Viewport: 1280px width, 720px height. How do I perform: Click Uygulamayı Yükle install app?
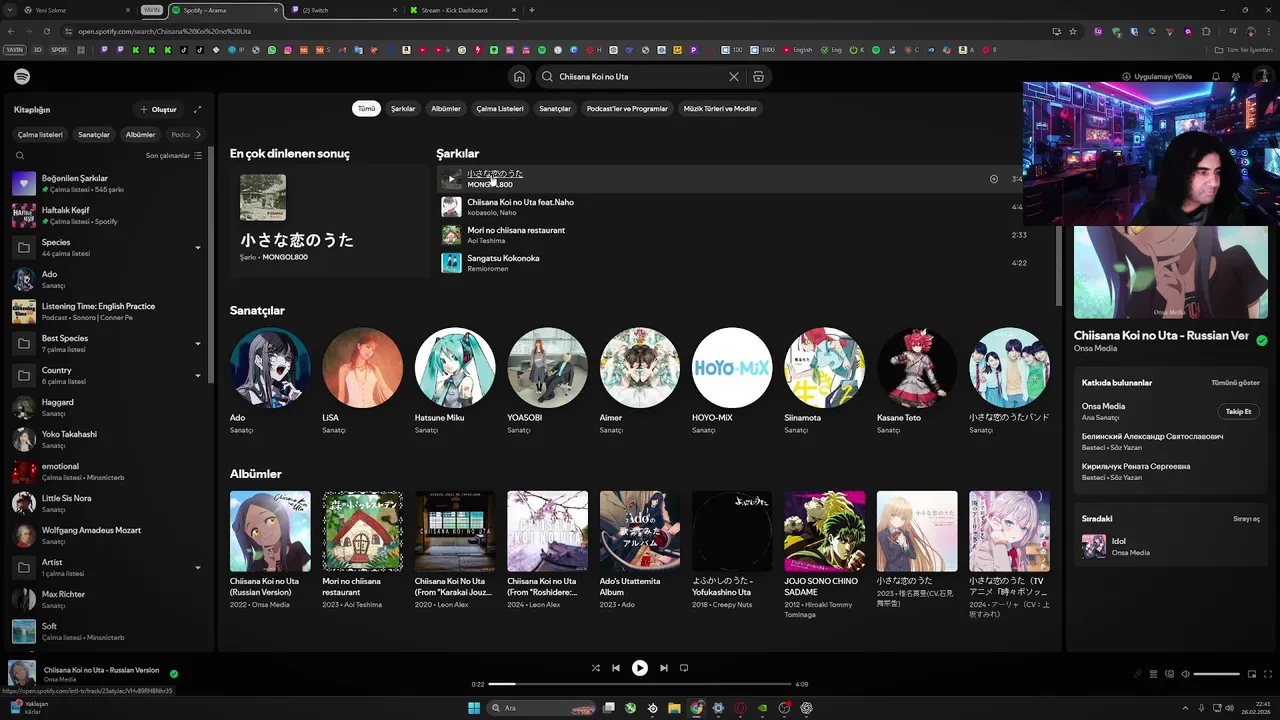1157,77
